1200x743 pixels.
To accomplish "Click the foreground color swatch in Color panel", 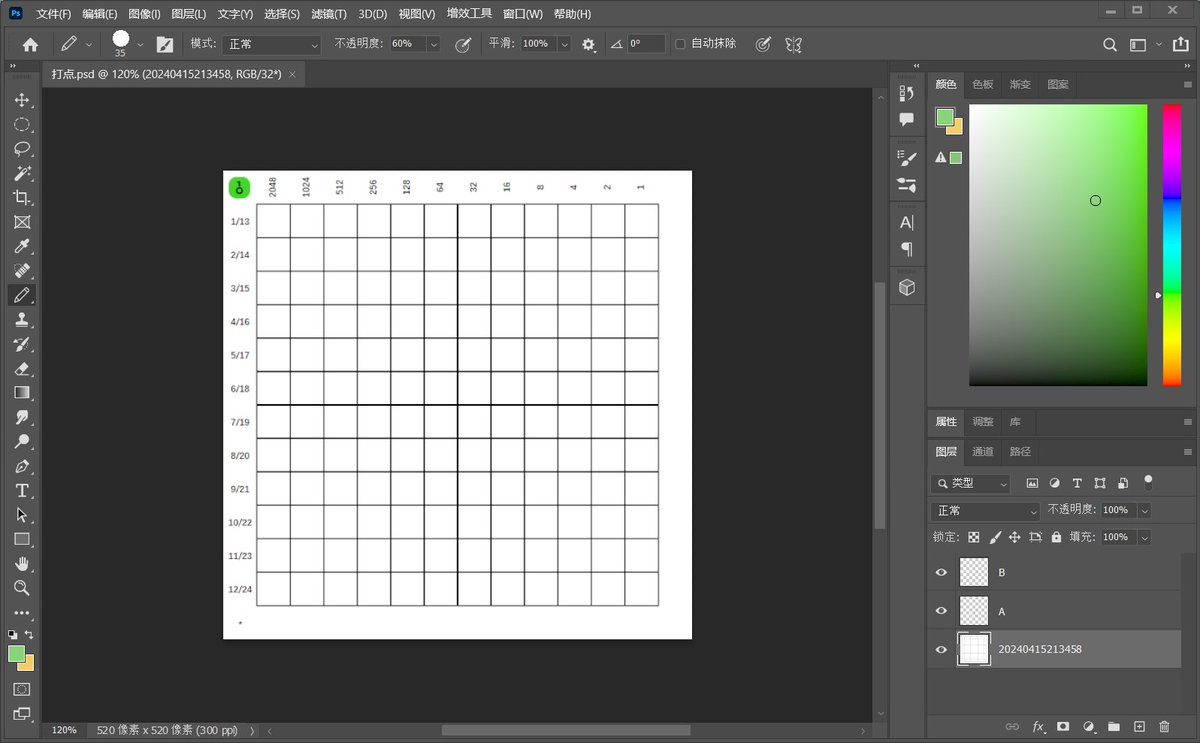I will (x=944, y=117).
